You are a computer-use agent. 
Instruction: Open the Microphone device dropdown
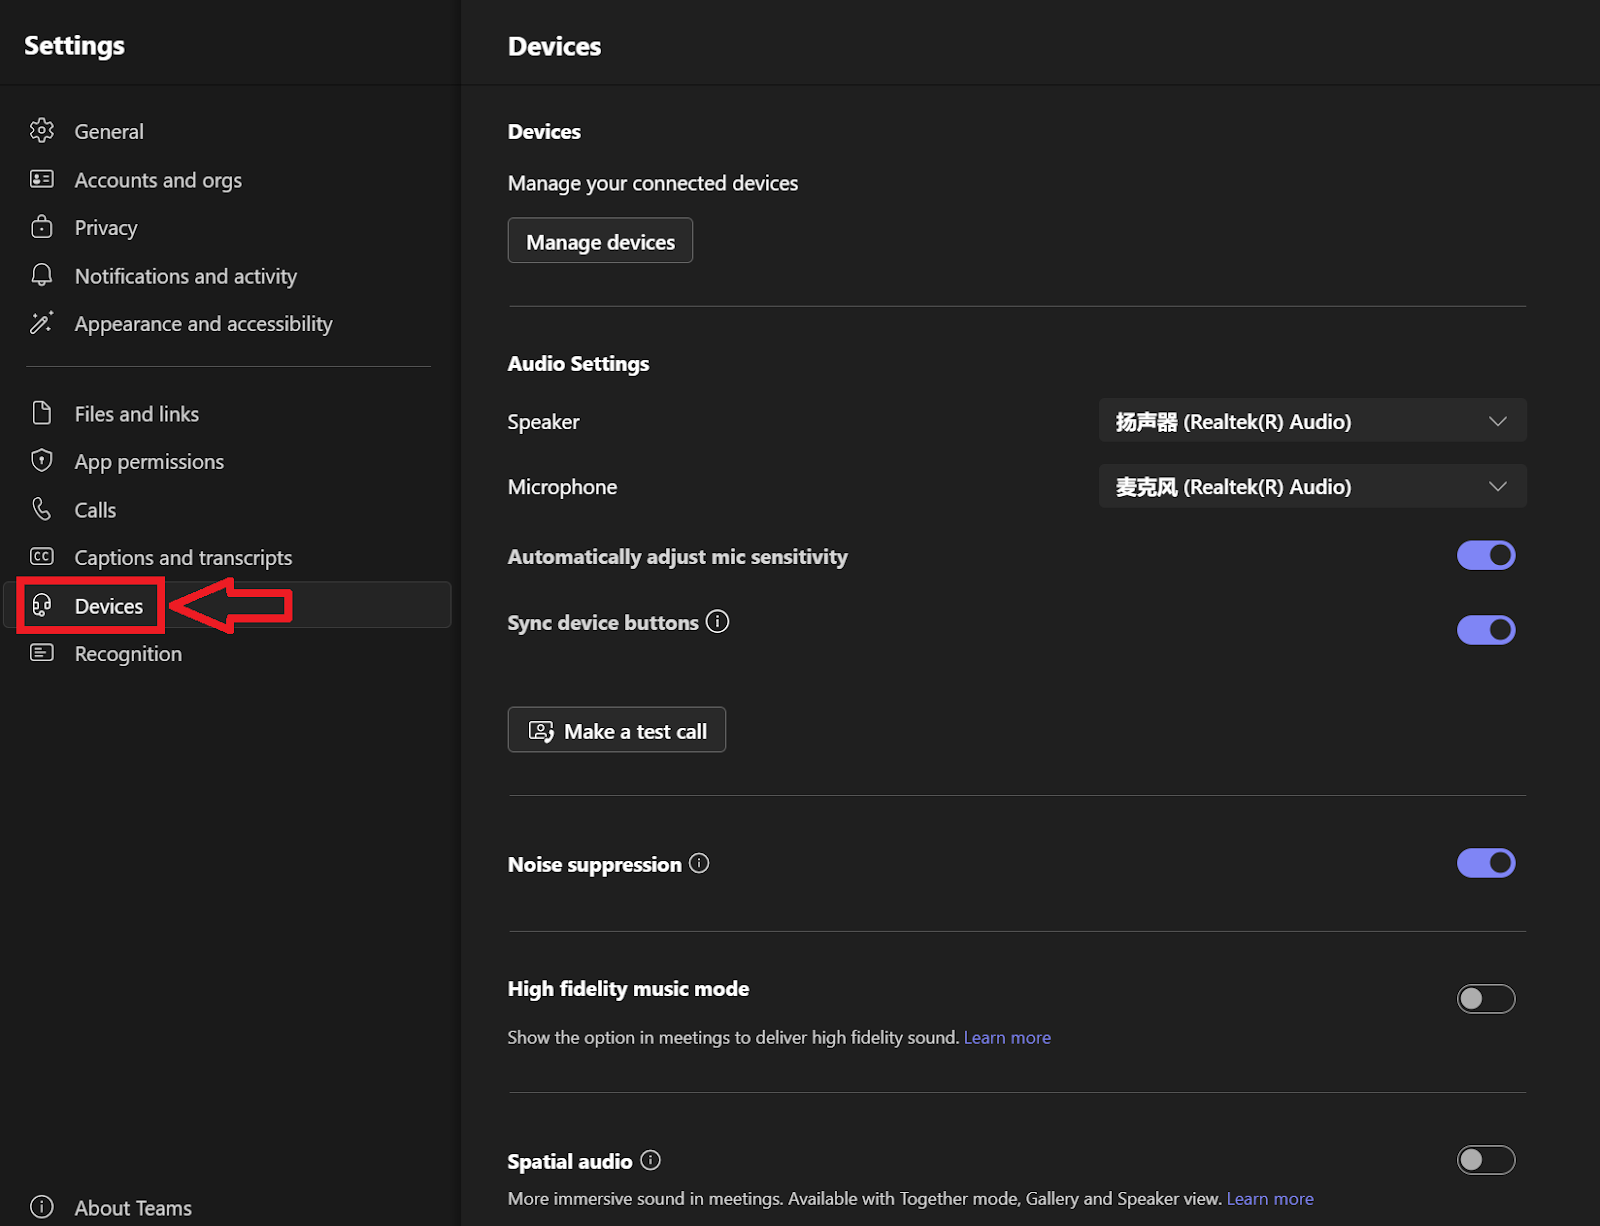pos(1312,486)
